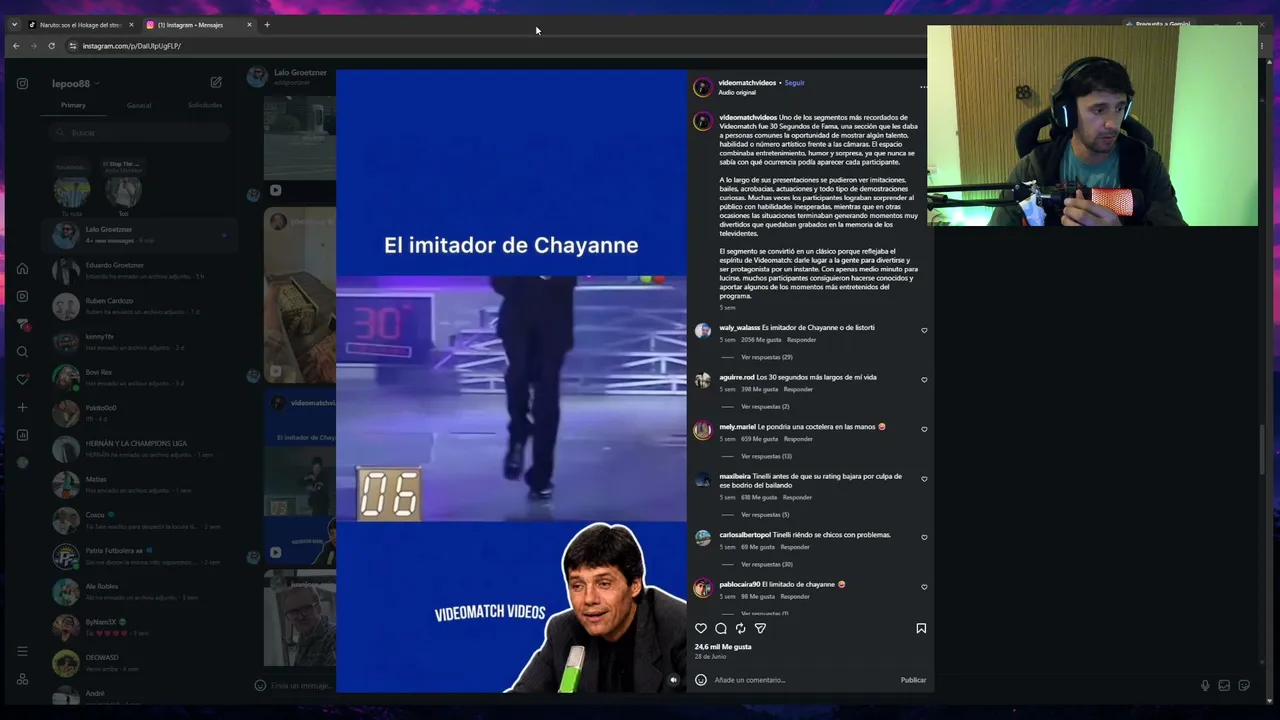Open the comment bubble icon under the post
Screen dimensions: 1280x720
[x=721, y=628]
